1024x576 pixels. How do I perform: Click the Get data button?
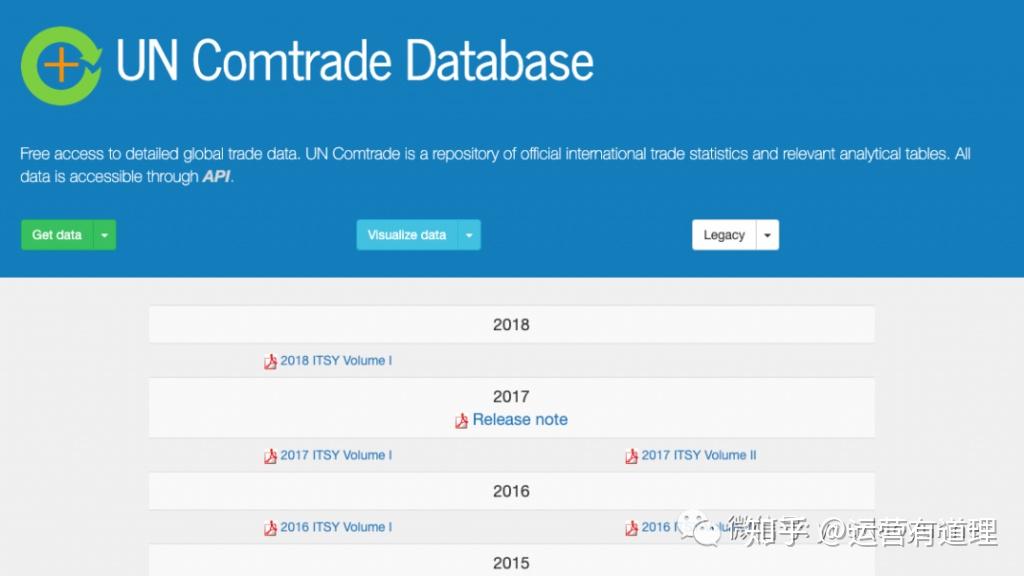55,234
